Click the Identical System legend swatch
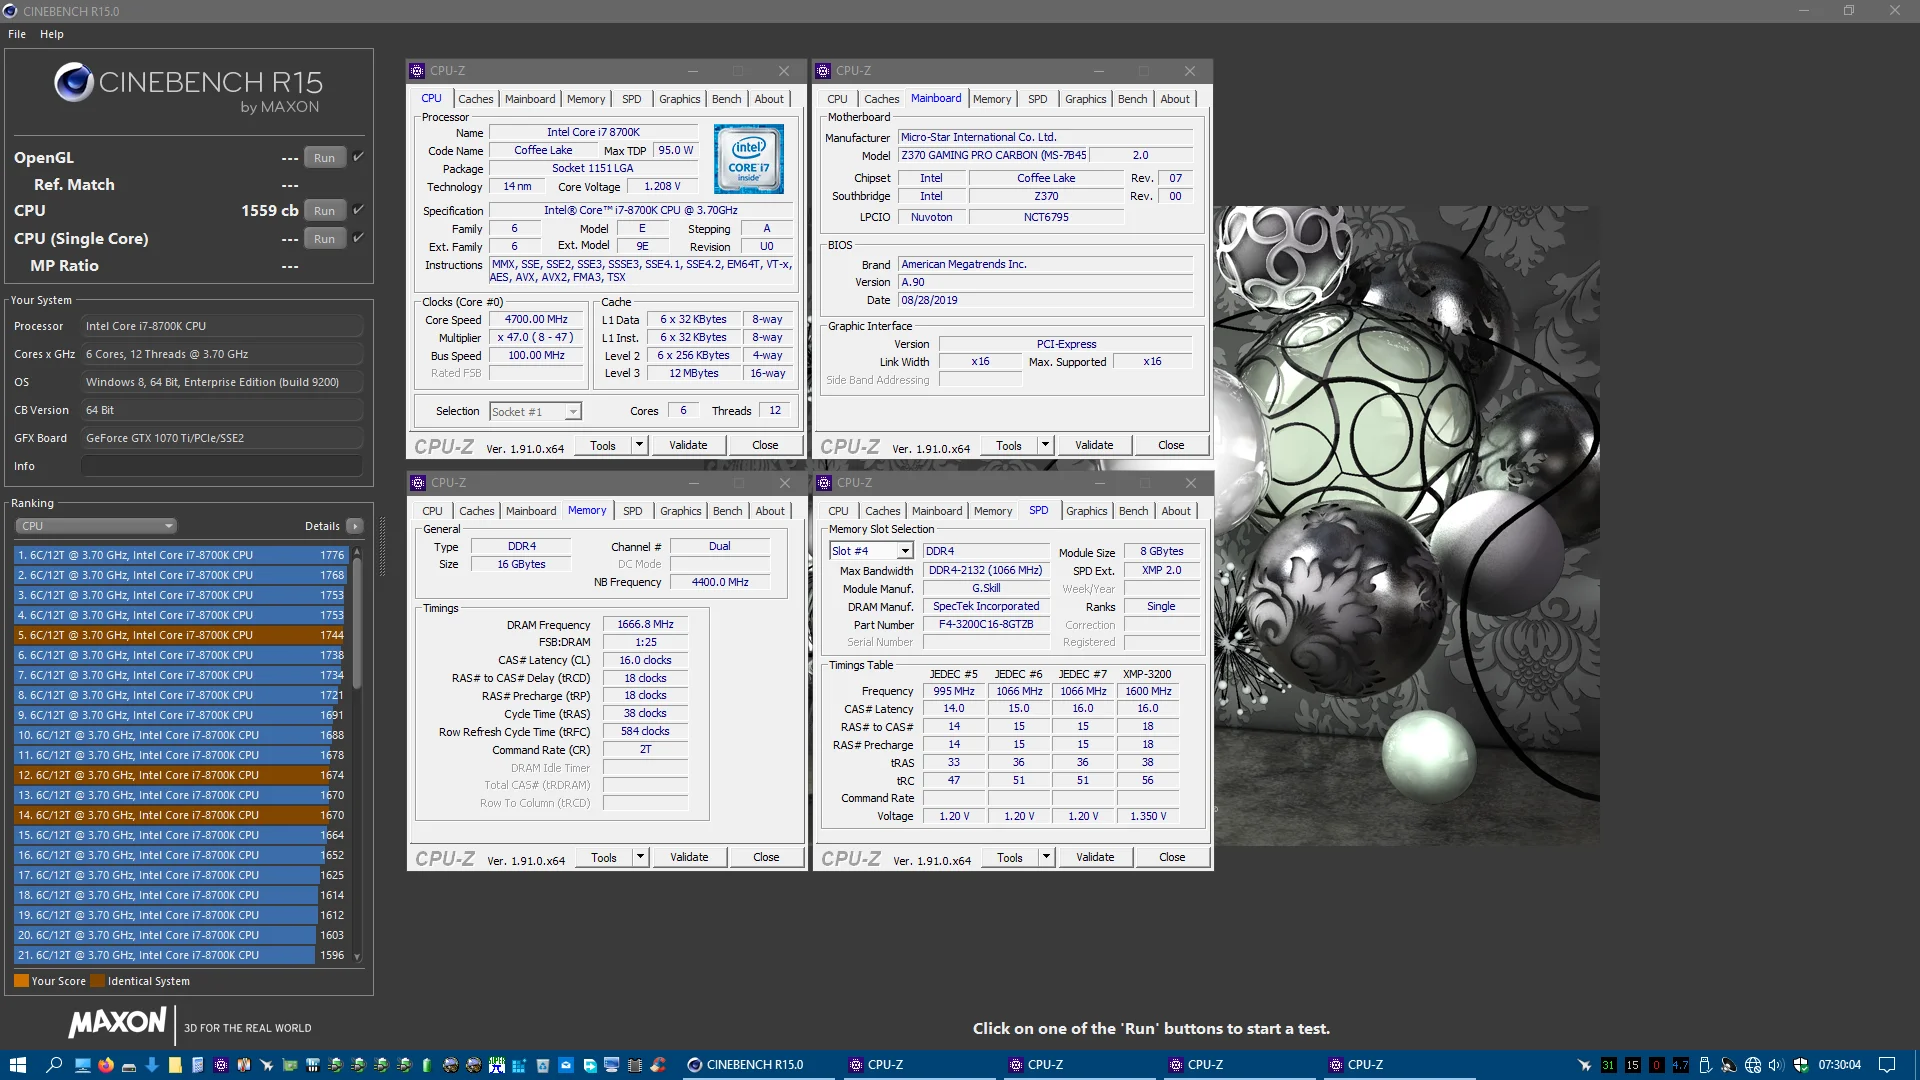 click(x=97, y=981)
